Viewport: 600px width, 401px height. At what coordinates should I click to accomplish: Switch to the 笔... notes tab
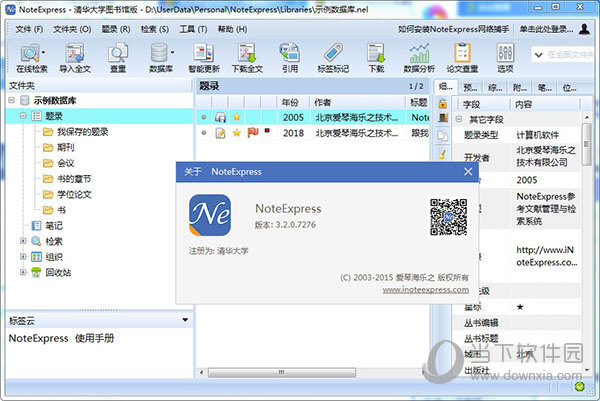545,88
